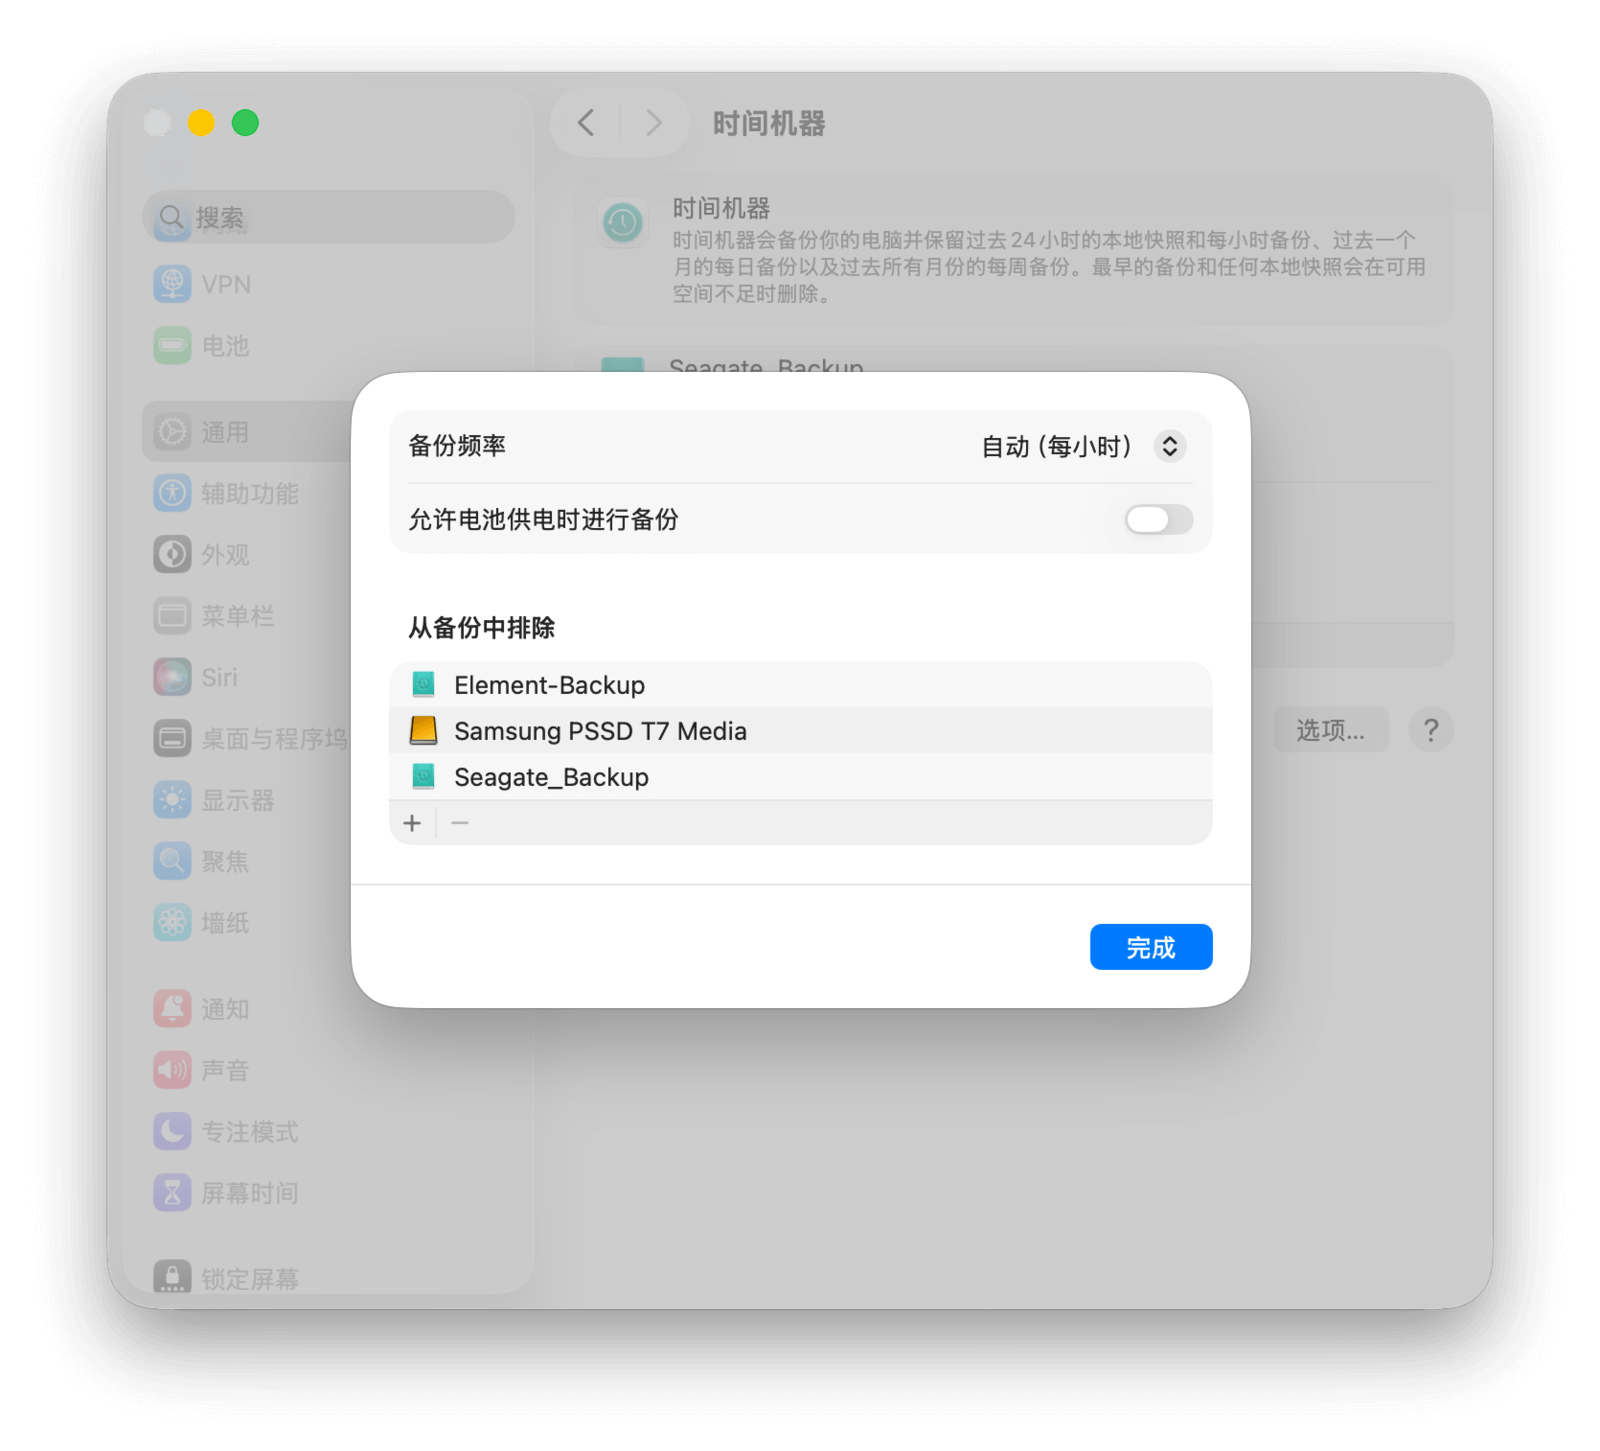
Task: Toggle backup while on battery power switch
Action: 1158,519
